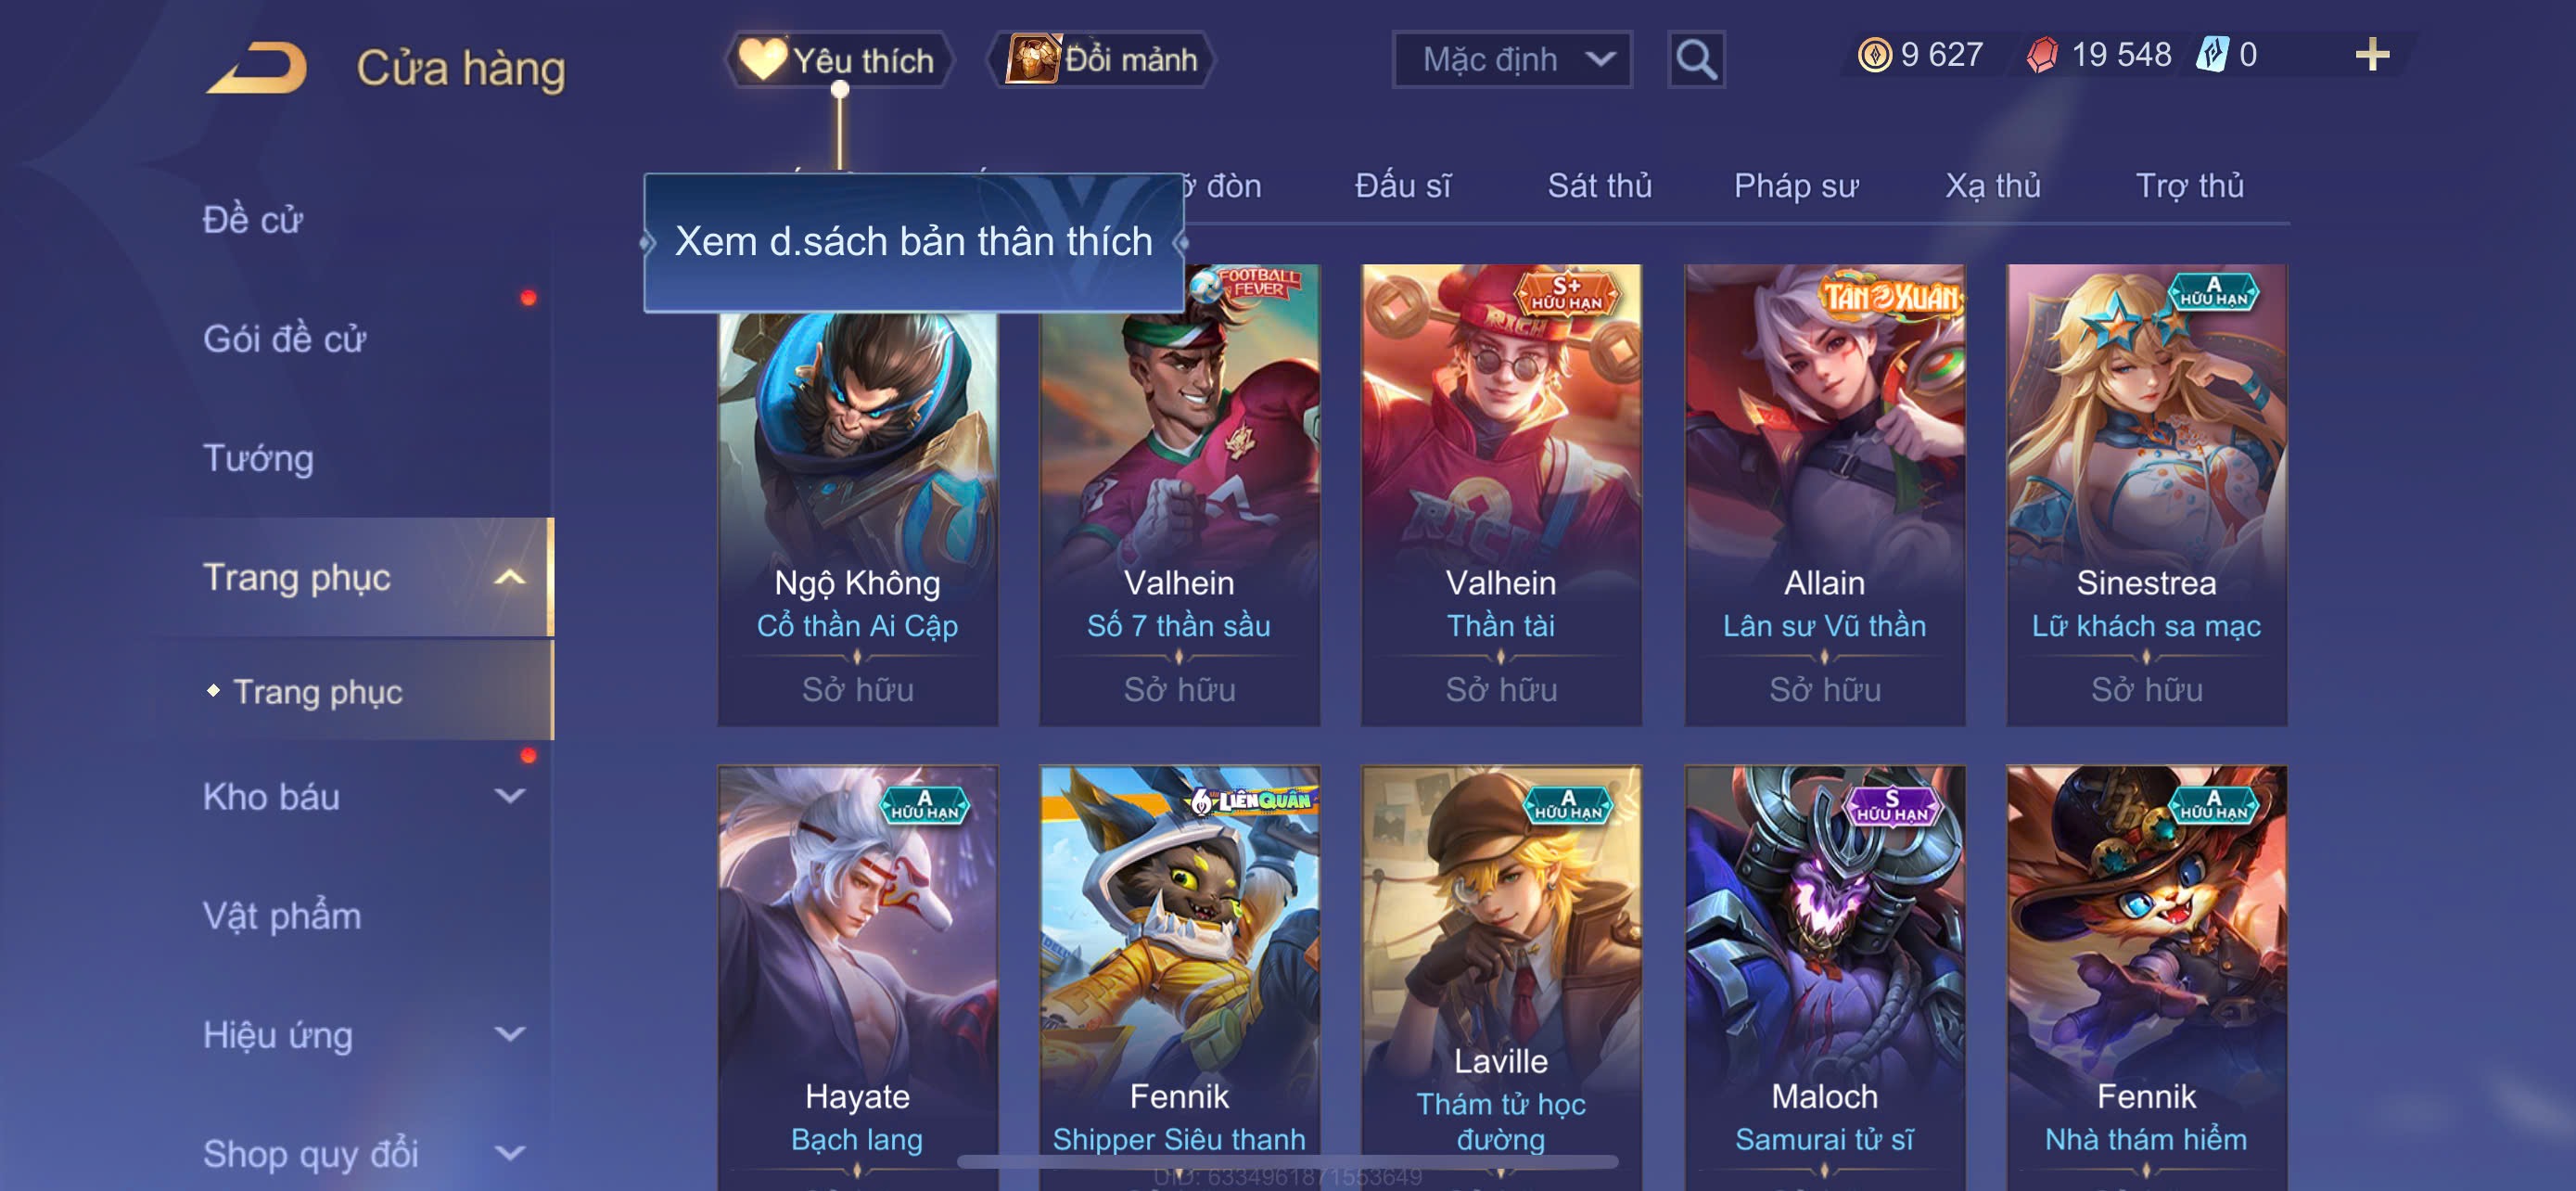Open Tướng in the sidebar

[259, 459]
